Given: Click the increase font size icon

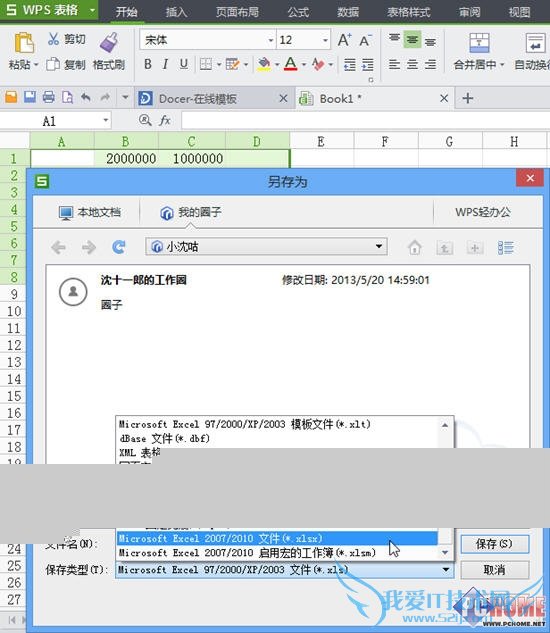Looking at the screenshot, I should (x=344, y=40).
